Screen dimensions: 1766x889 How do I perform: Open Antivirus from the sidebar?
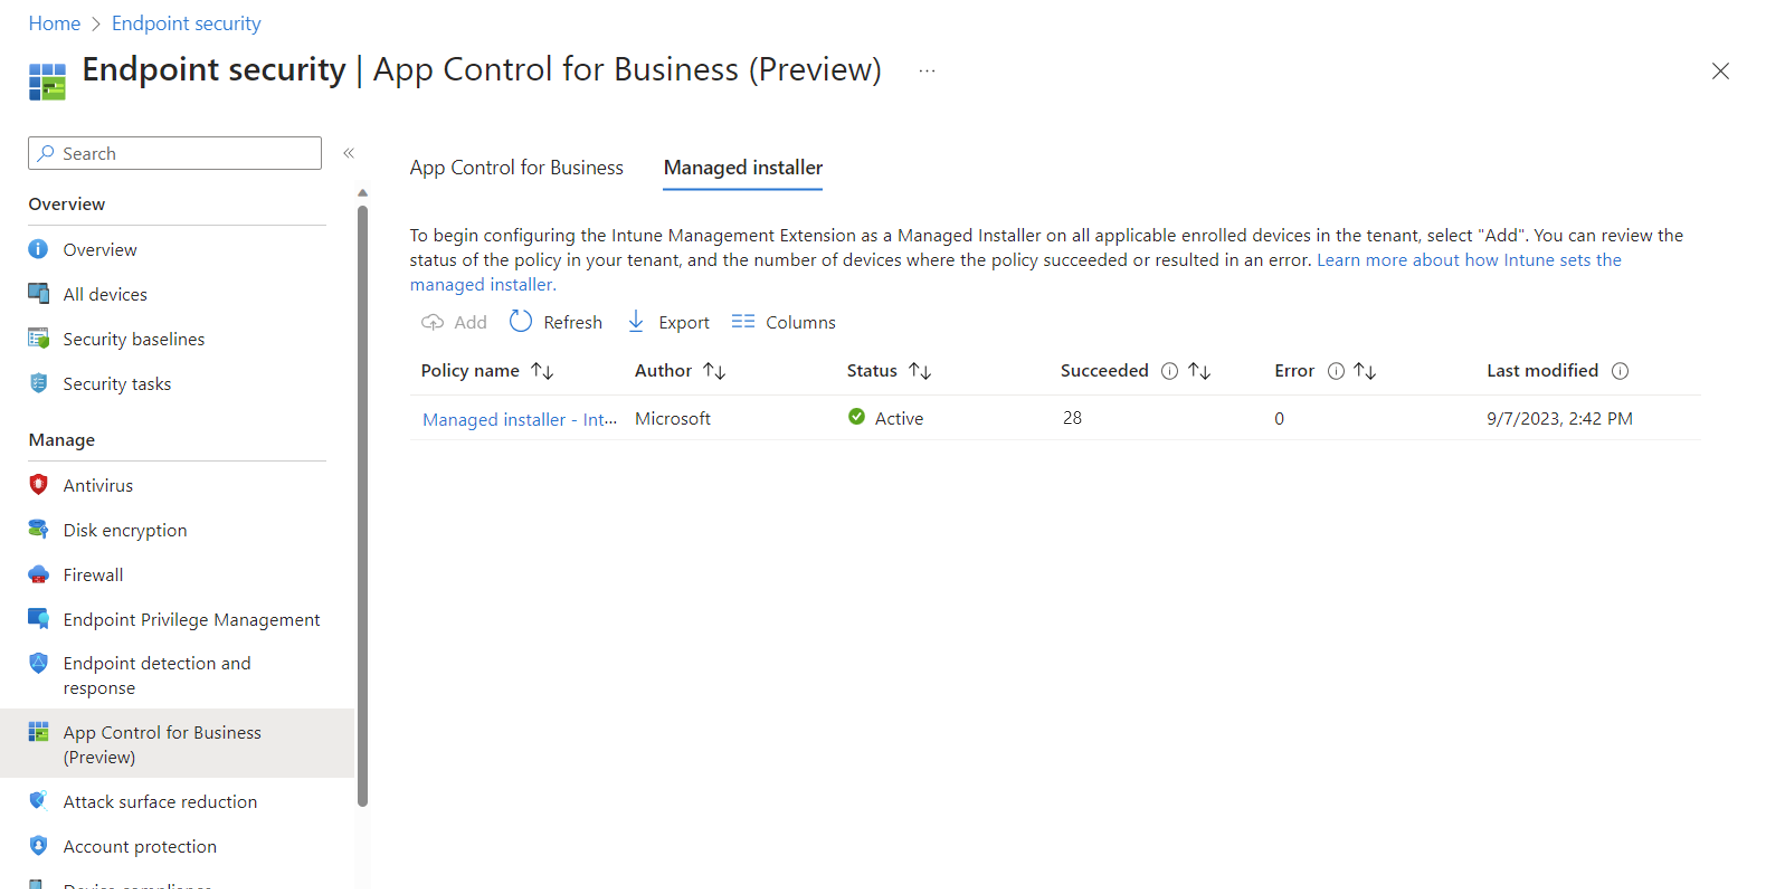tap(97, 485)
